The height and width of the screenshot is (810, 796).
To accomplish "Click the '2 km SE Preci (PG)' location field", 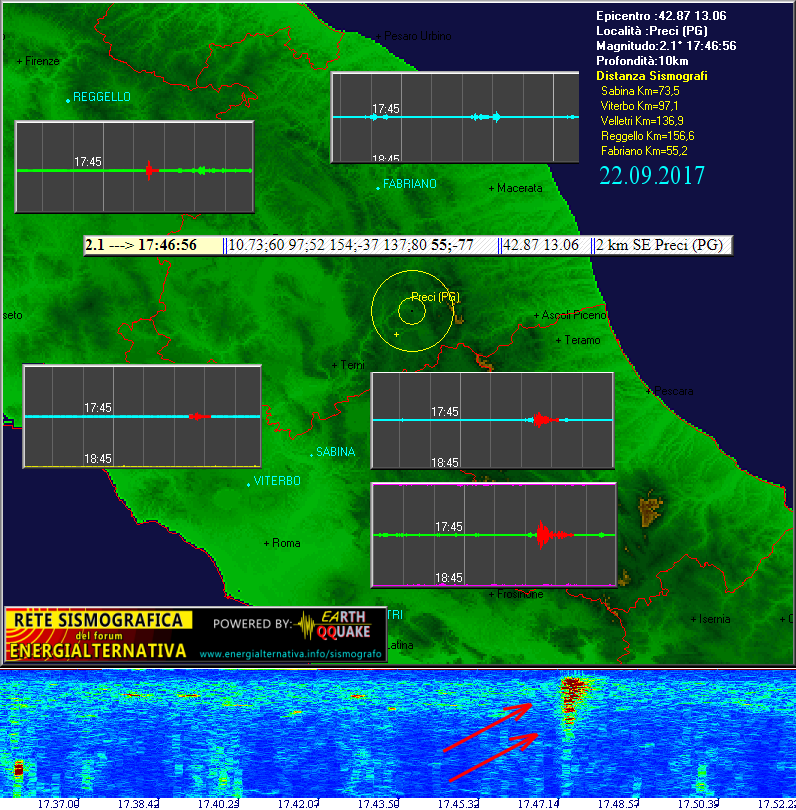I will point(662,245).
